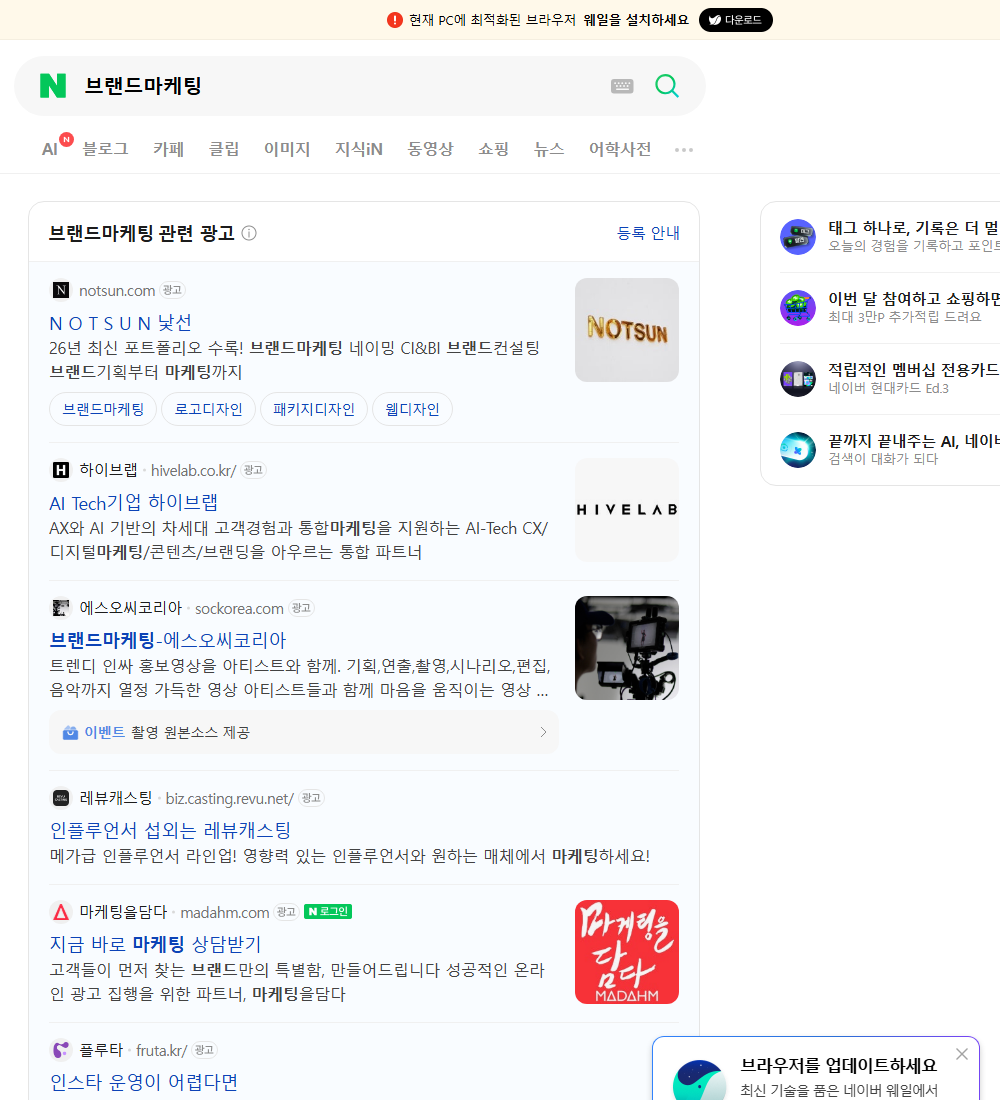Switch to the 클립 tab

coord(224,149)
